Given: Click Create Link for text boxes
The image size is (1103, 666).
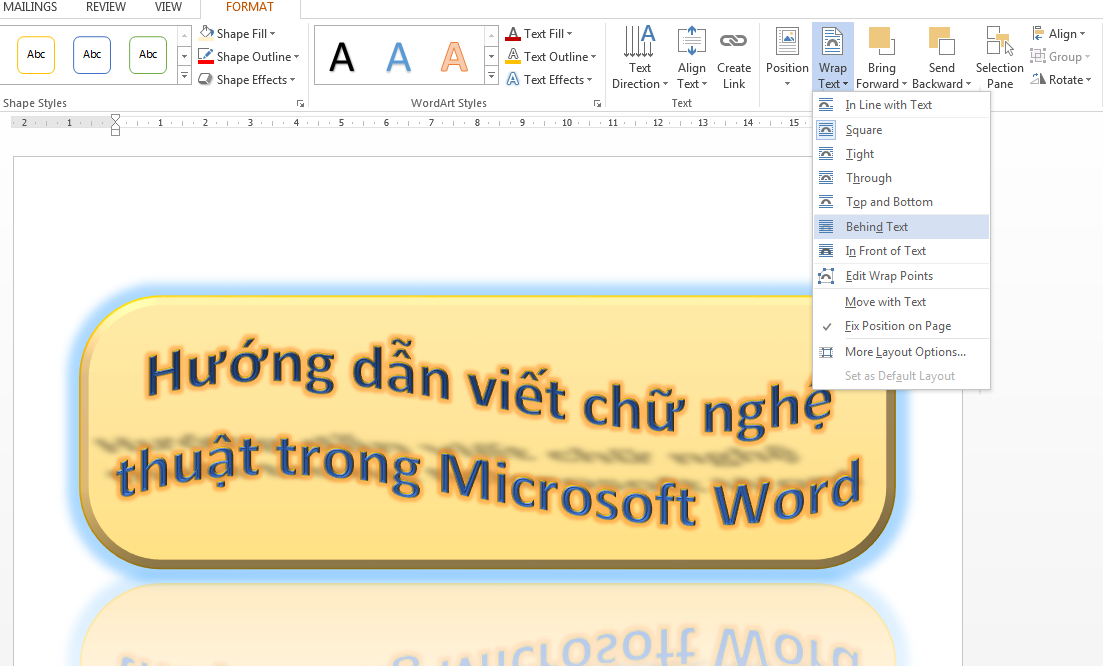Looking at the screenshot, I should click(x=733, y=56).
